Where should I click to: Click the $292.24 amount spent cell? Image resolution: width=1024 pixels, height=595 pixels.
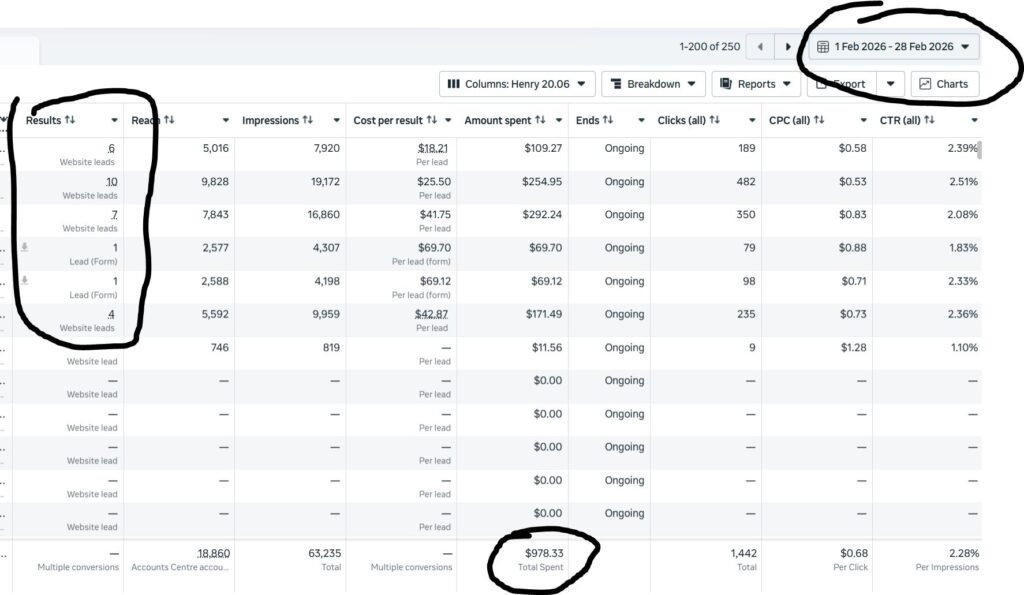(541, 214)
